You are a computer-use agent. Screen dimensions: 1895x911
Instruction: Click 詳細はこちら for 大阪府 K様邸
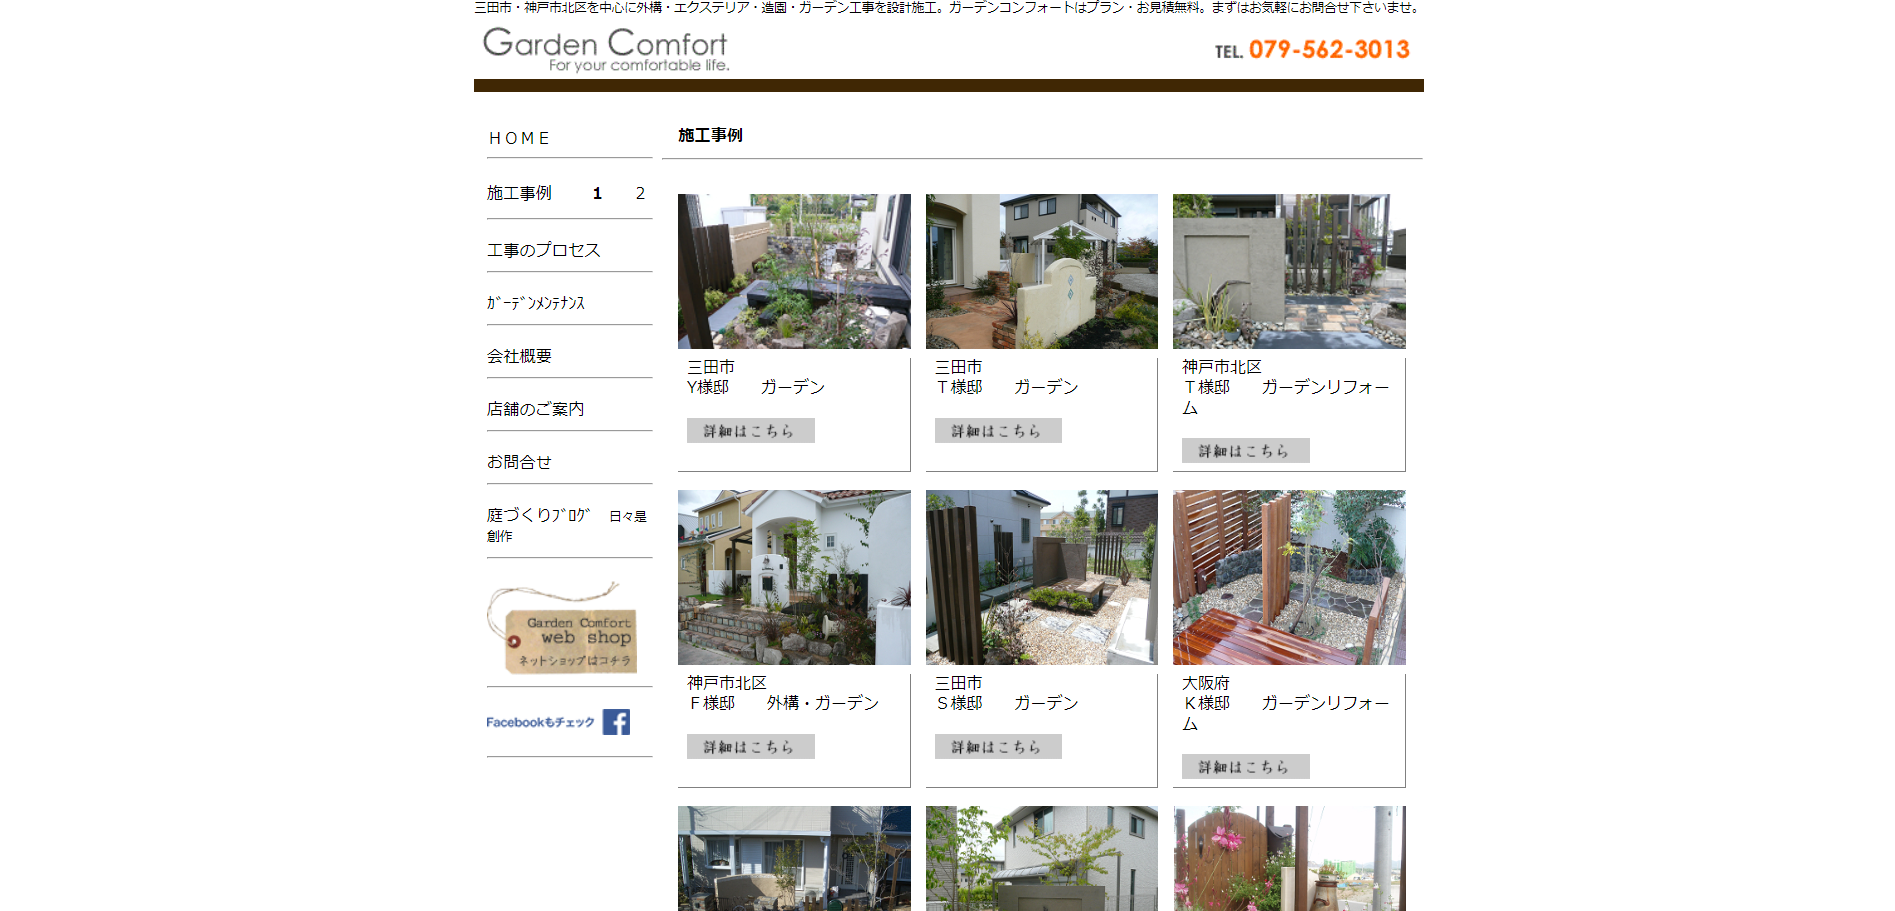(1245, 767)
